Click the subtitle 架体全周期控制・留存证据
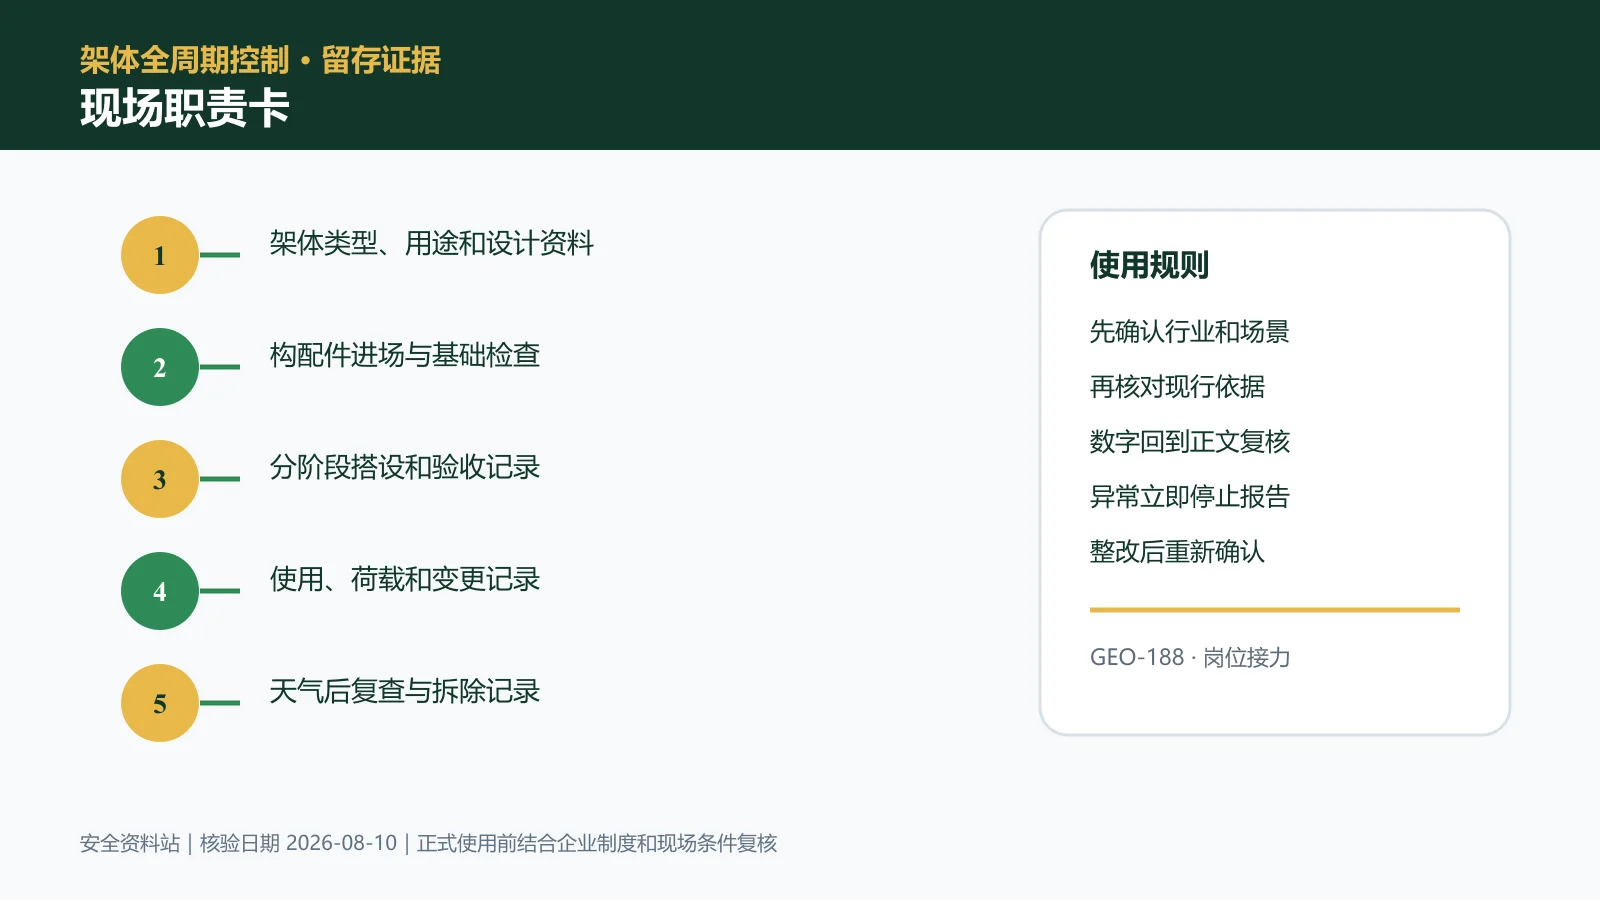This screenshot has height=900, width=1600. [x=260, y=60]
